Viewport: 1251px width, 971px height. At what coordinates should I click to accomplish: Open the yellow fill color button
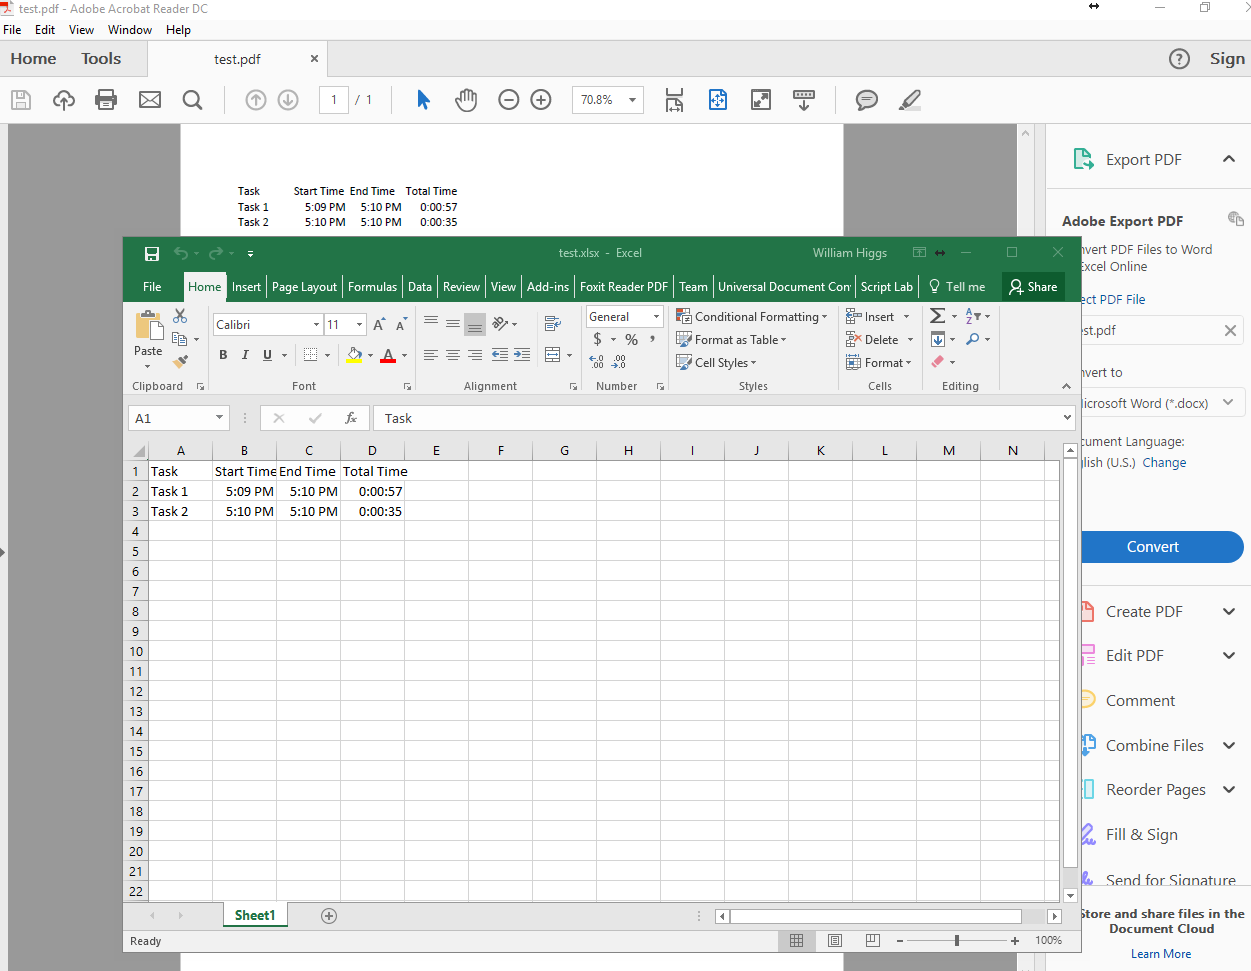354,355
